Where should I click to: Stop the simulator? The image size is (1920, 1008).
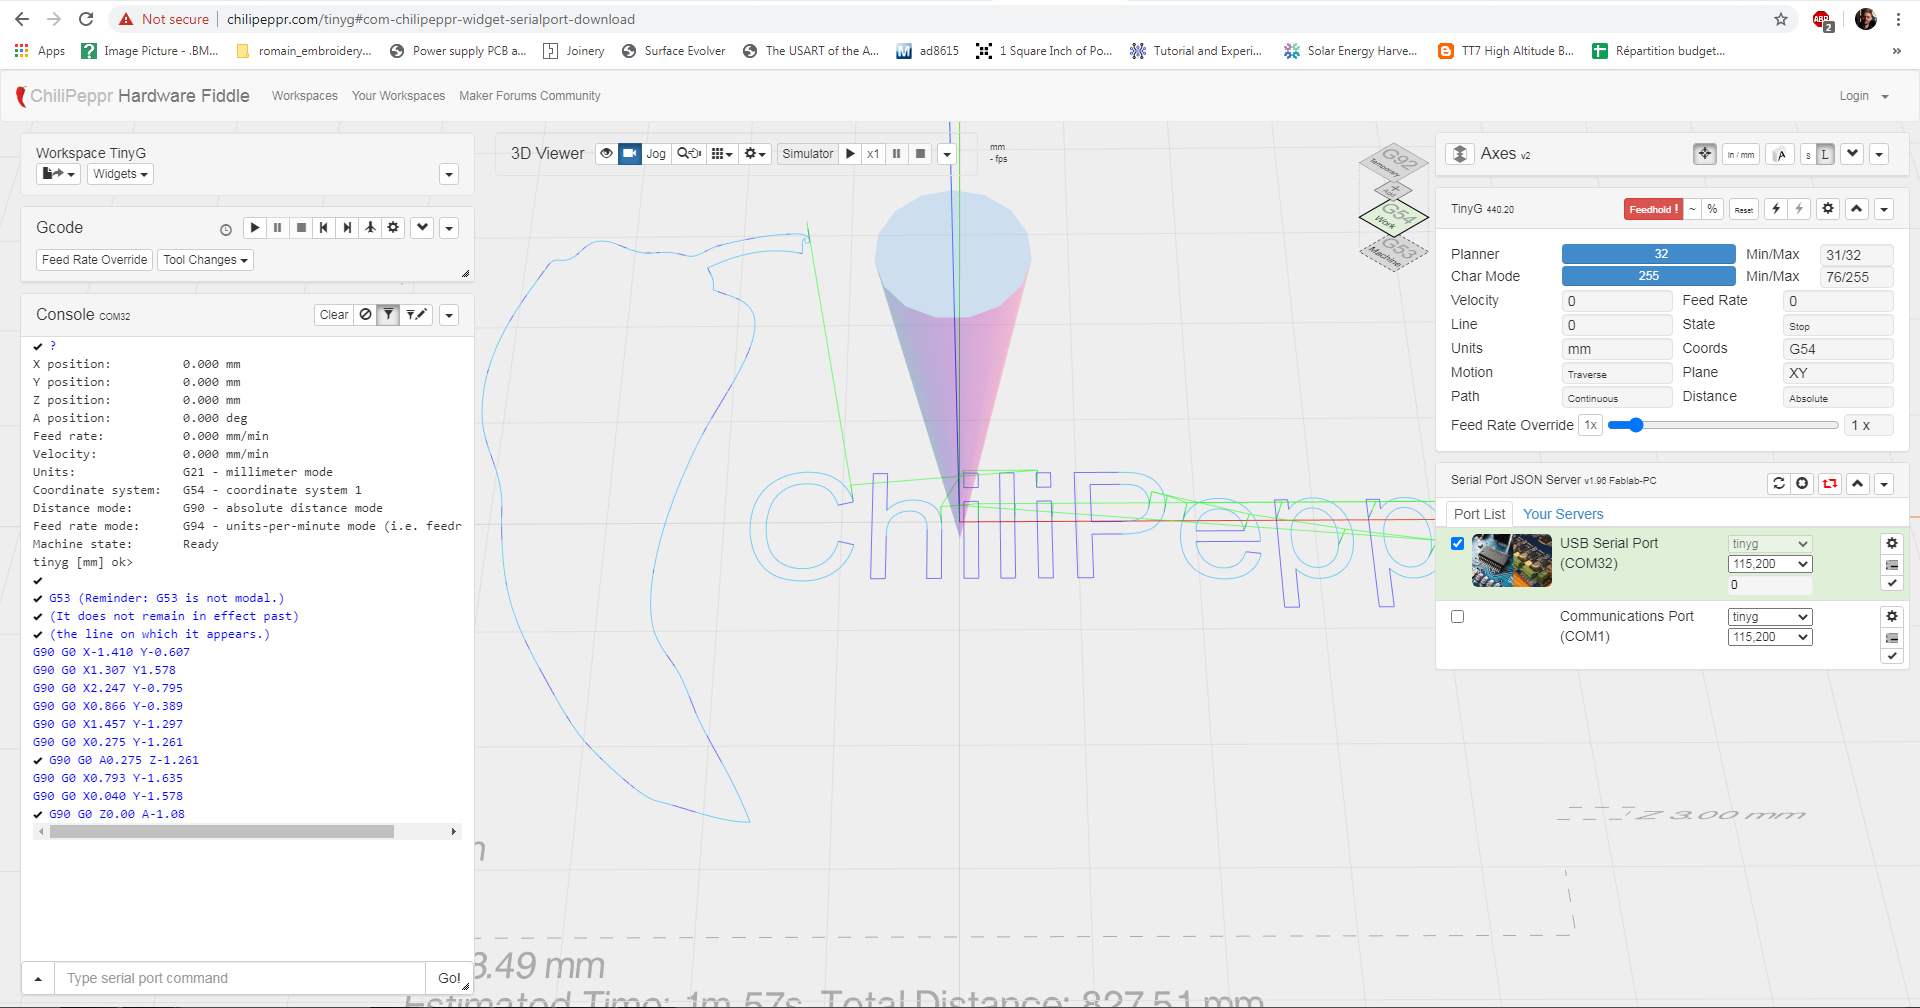pos(921,154)
